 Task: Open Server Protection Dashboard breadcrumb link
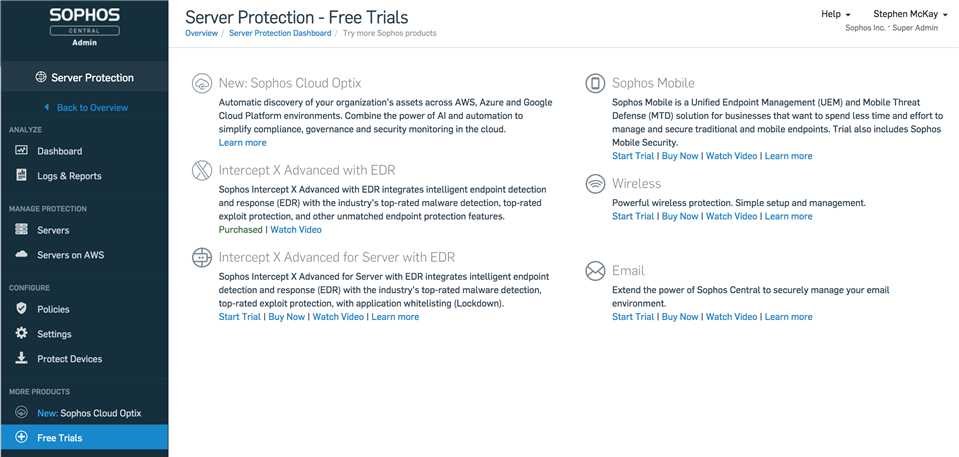click(x=280, y=33)
